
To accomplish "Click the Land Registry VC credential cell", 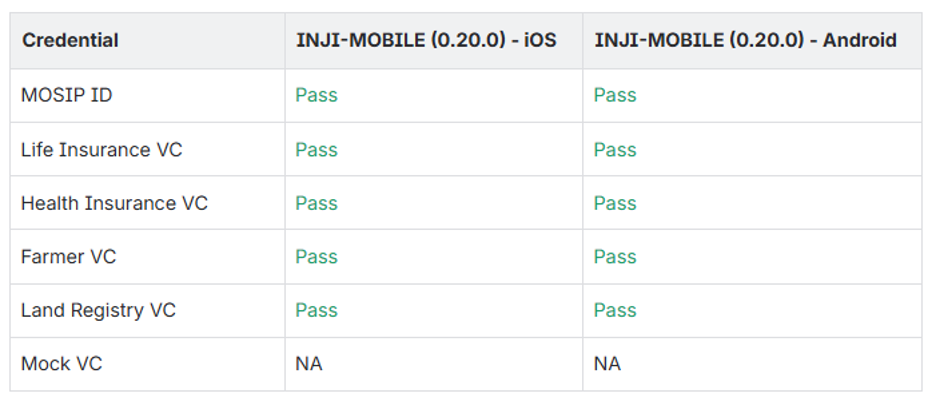I will (x=98, y=310).
